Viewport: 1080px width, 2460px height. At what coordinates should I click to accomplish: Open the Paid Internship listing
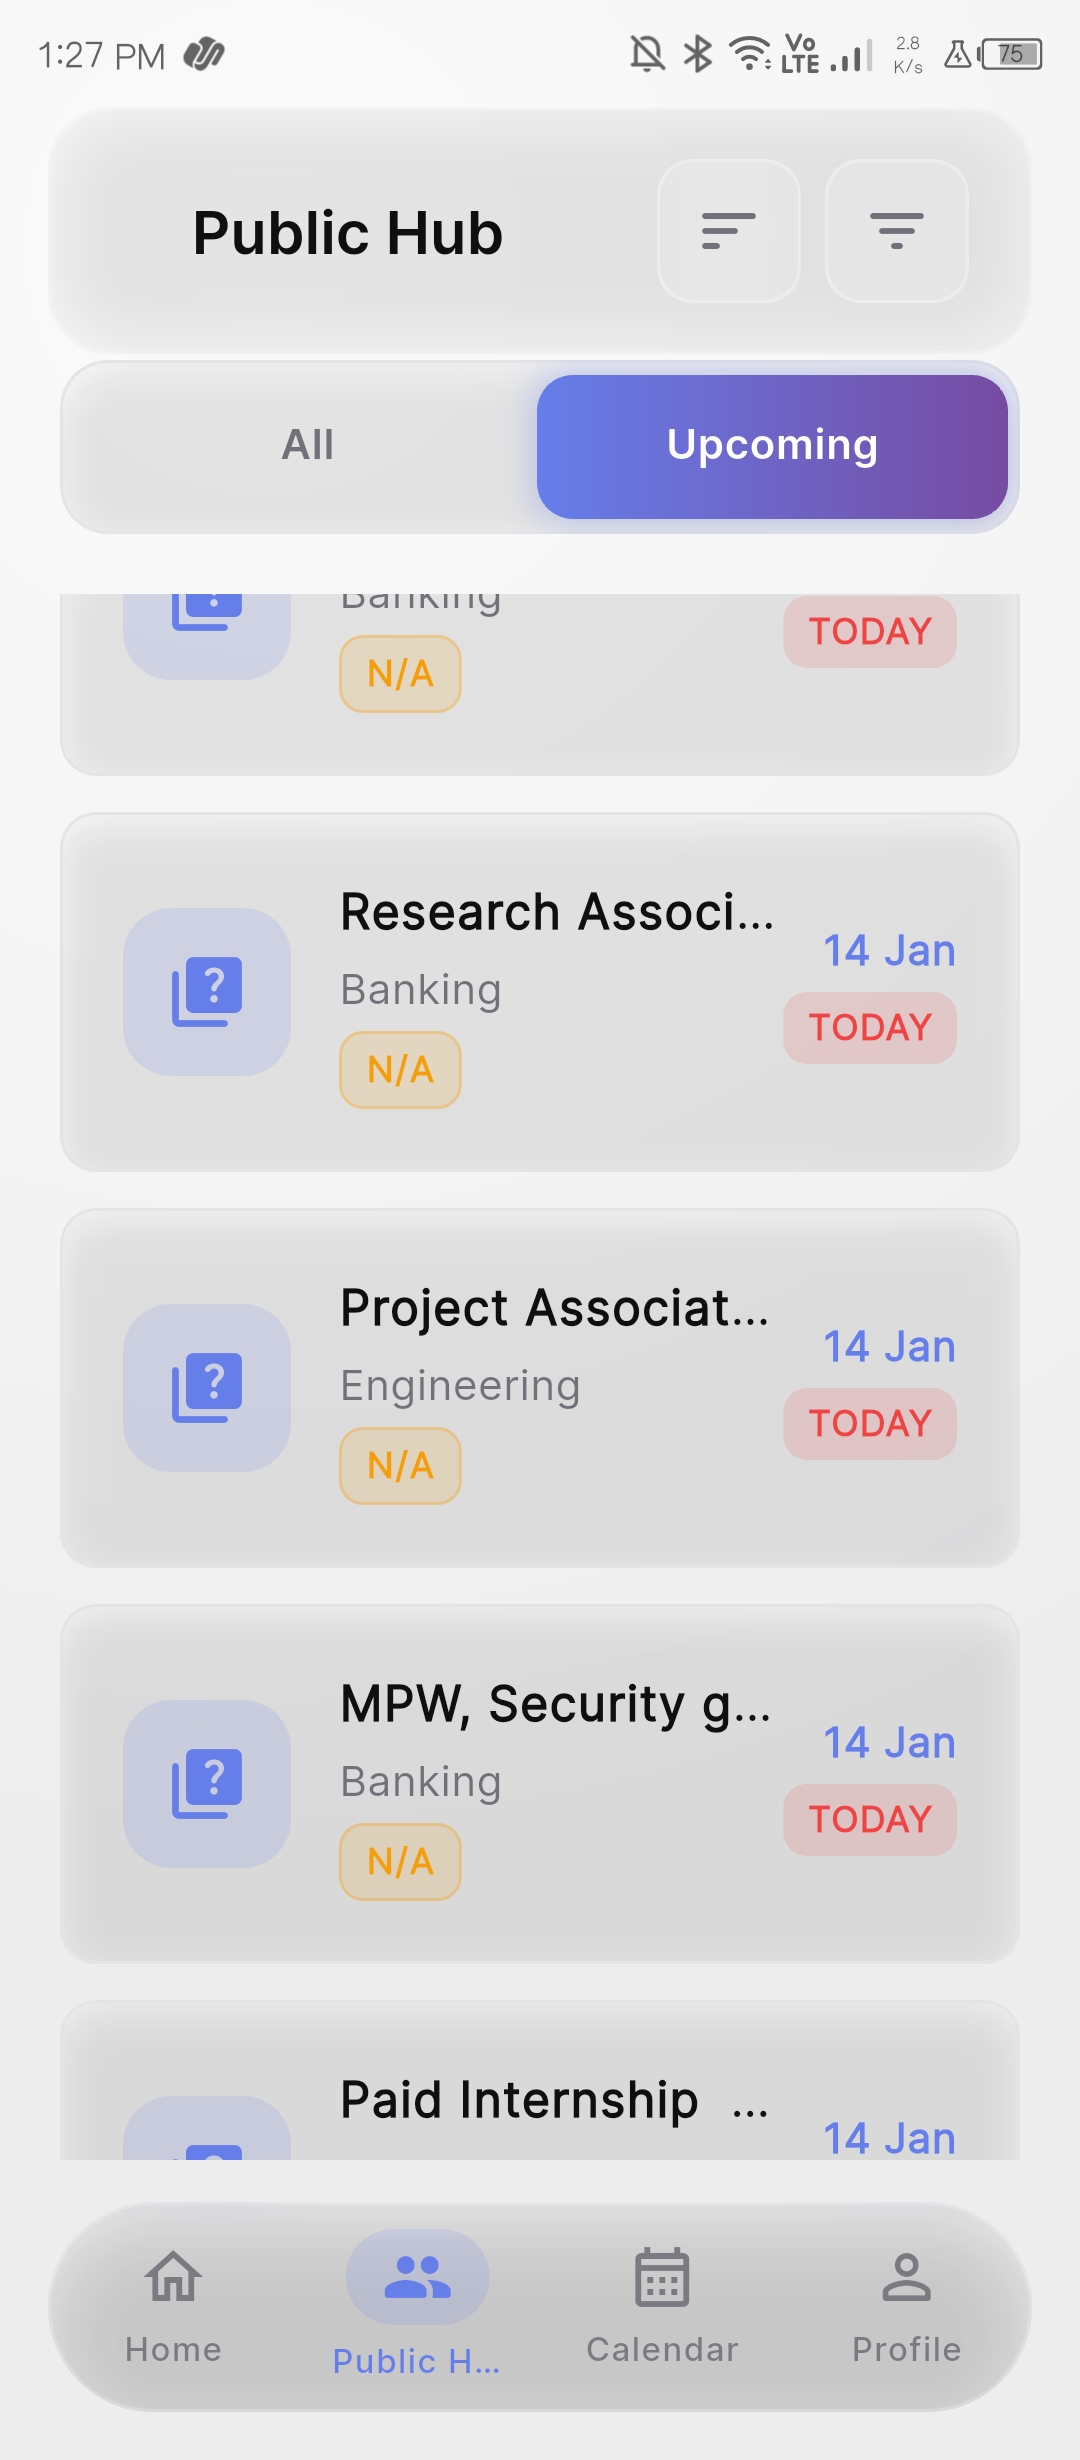point(520,2098)
